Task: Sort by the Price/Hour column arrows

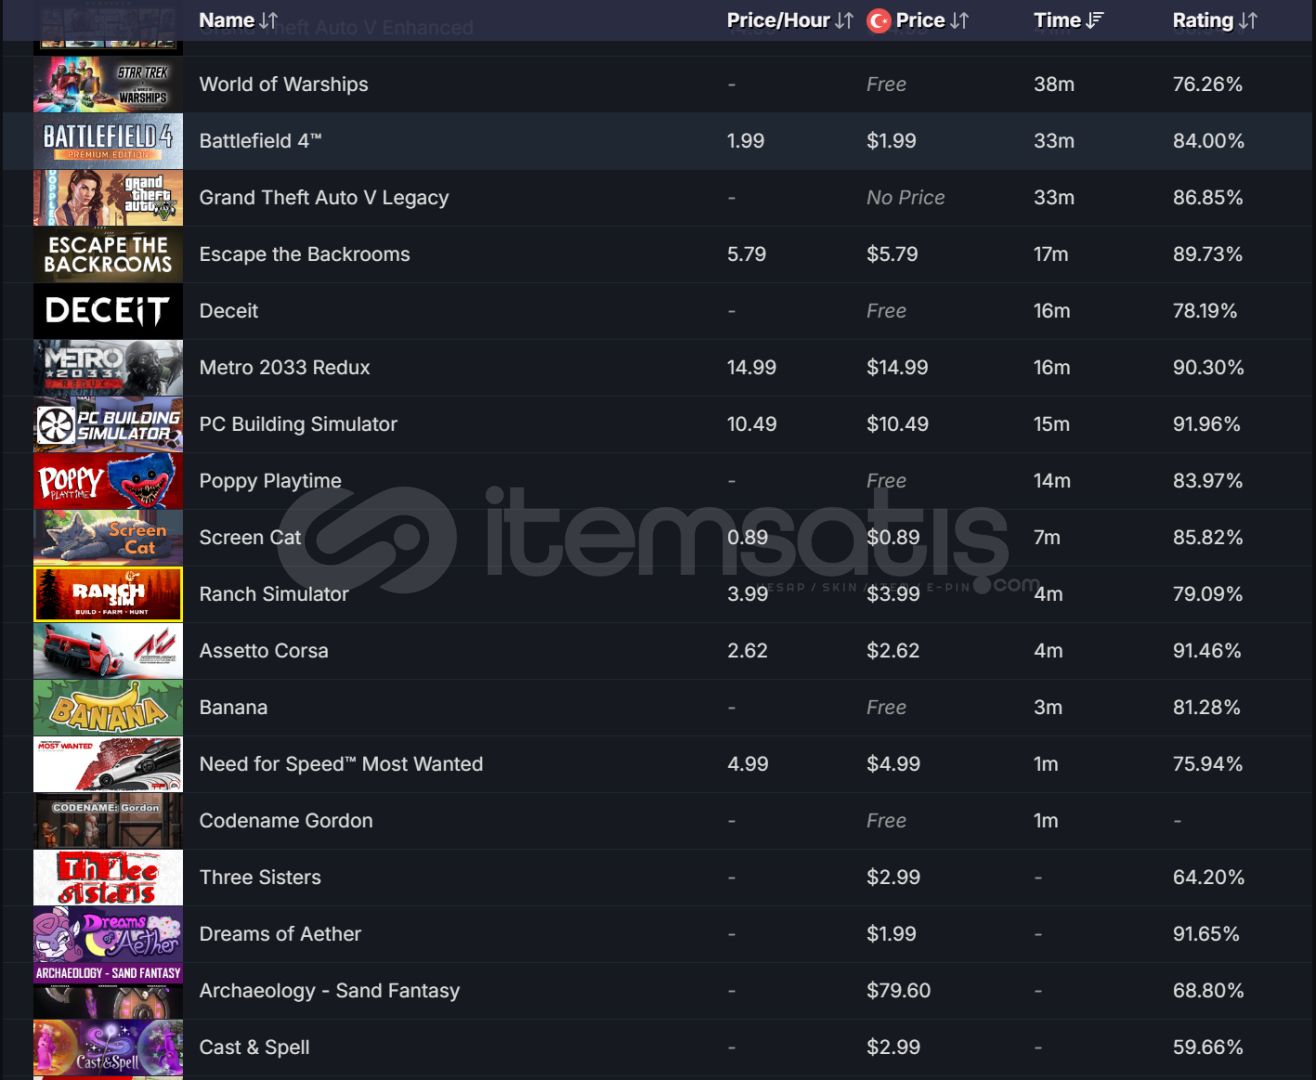Action: click(844, 20)
